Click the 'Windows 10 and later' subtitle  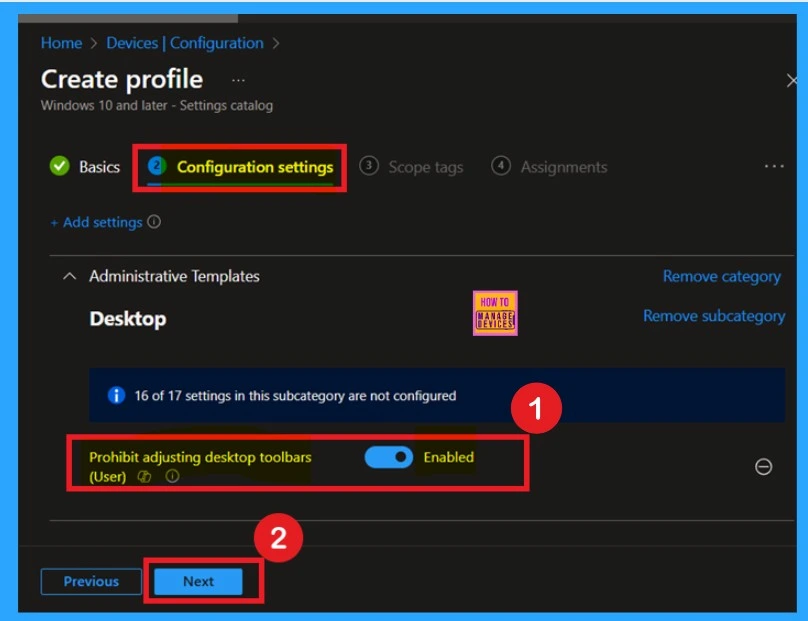pyautogui.click(x=157, y=105)
